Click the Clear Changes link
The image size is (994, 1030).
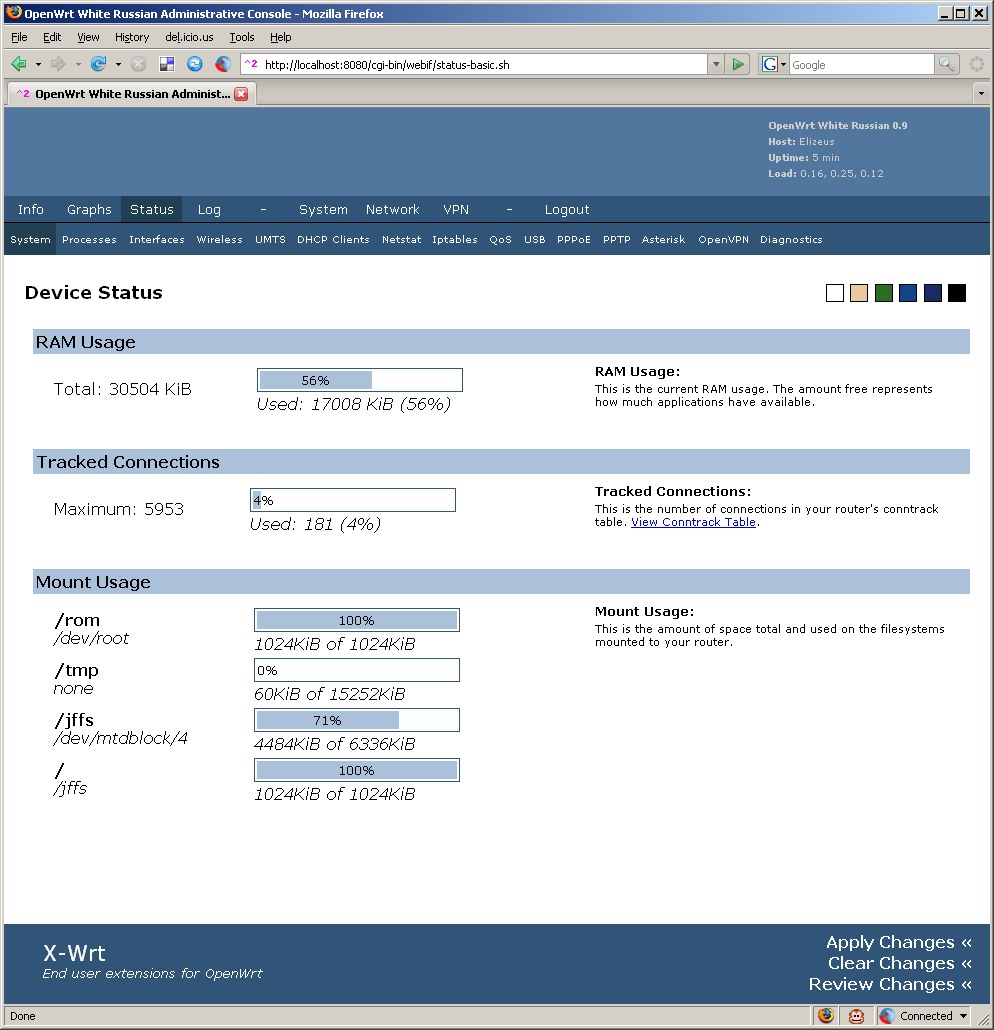point(899,963)
